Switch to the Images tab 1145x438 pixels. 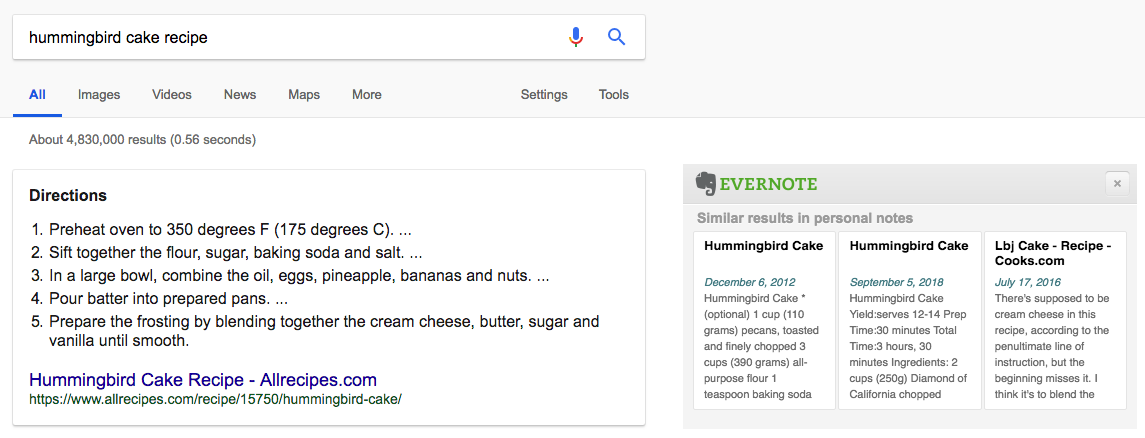99,95
